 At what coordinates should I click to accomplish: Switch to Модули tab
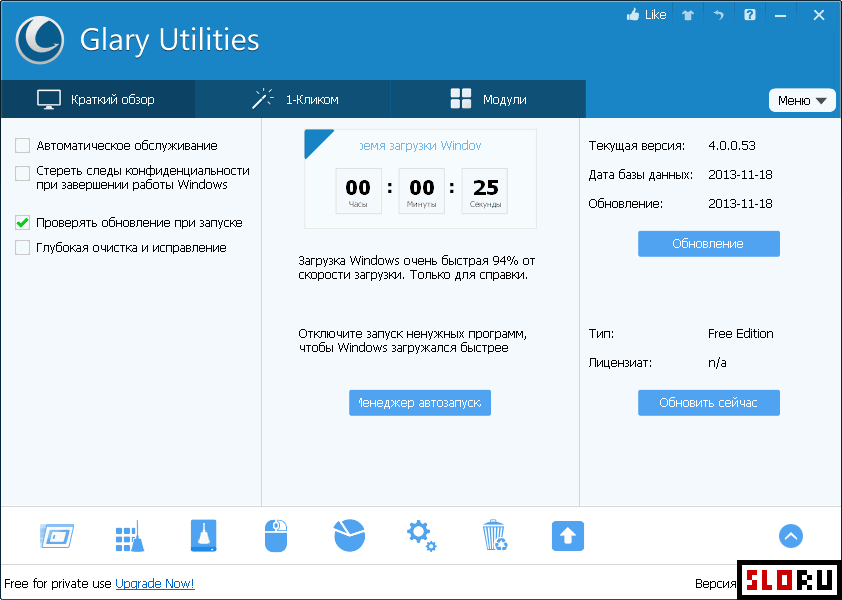488,99
